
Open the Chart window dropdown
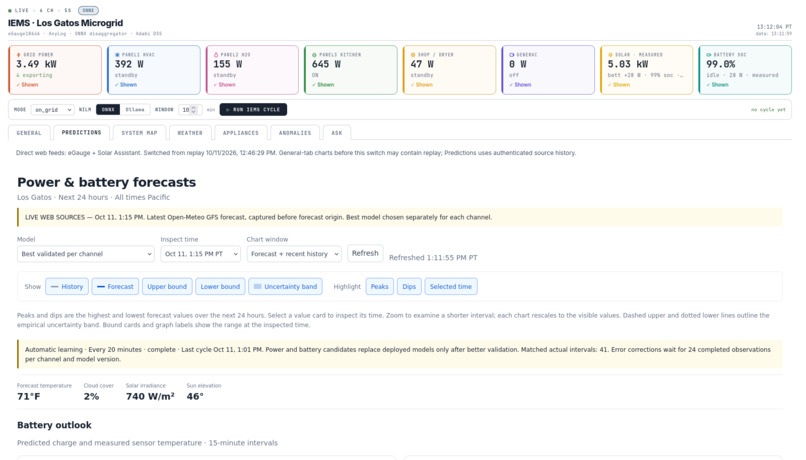pyautogui.click(x=294, y=254)
